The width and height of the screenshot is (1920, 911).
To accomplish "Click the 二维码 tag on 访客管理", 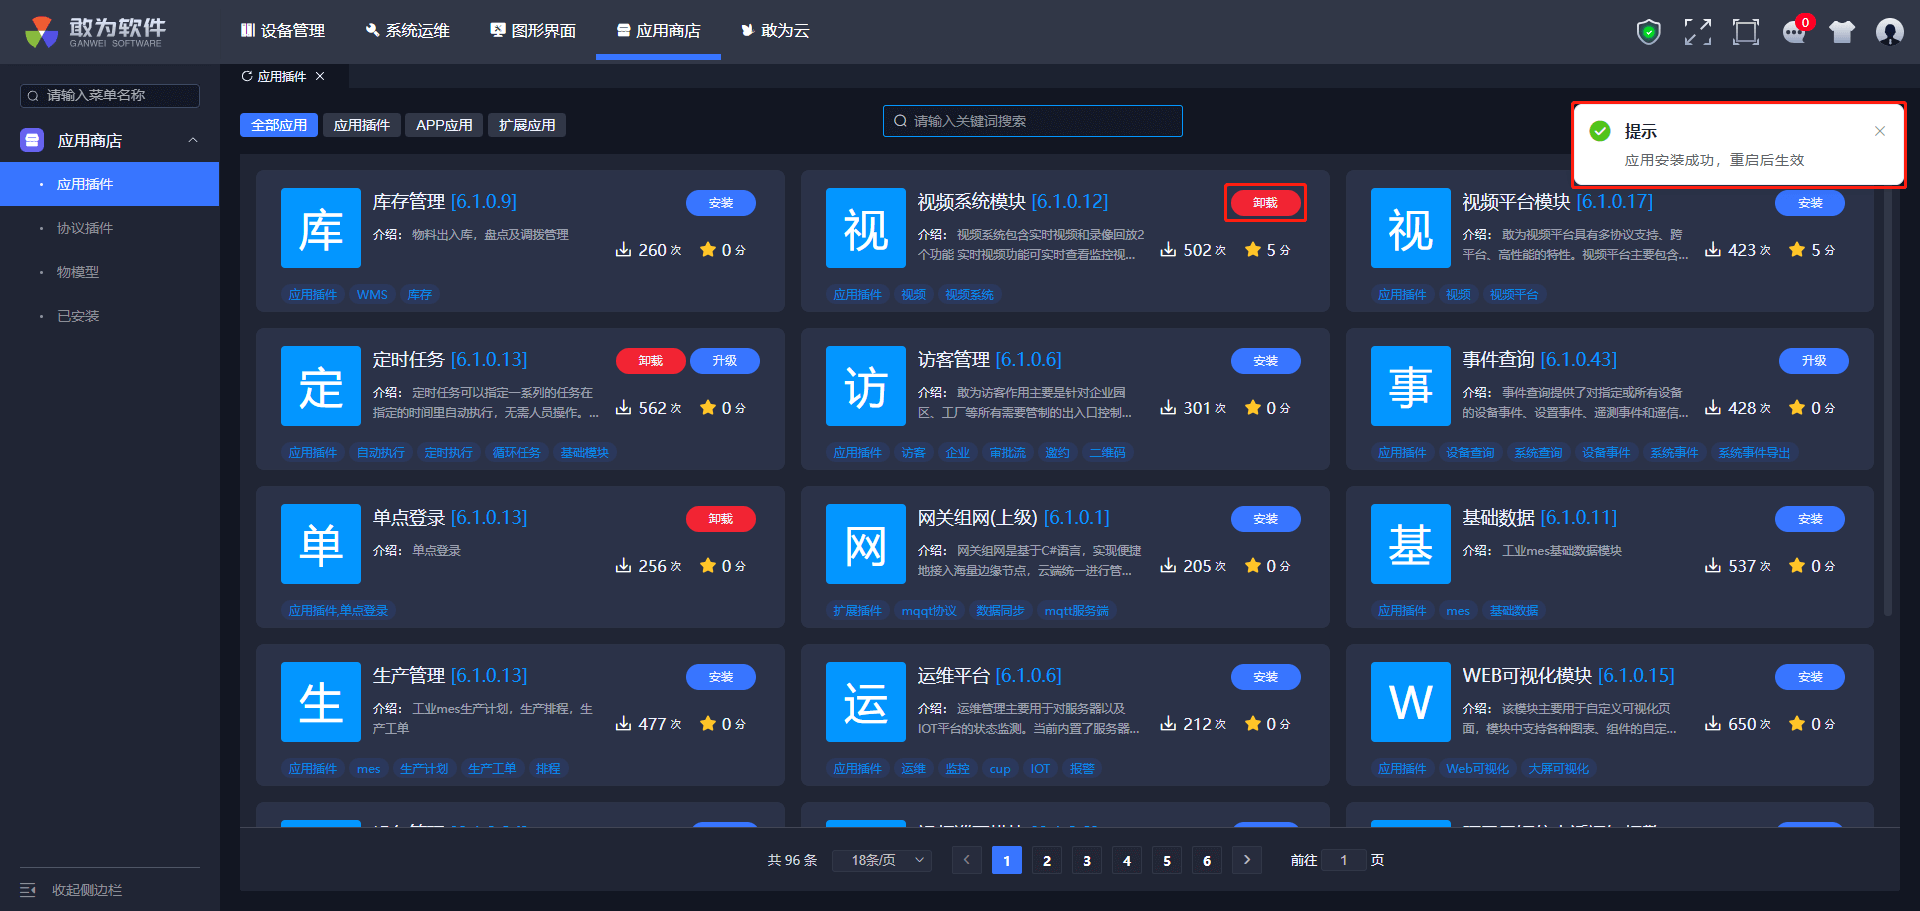I will tap(1107, 453).
